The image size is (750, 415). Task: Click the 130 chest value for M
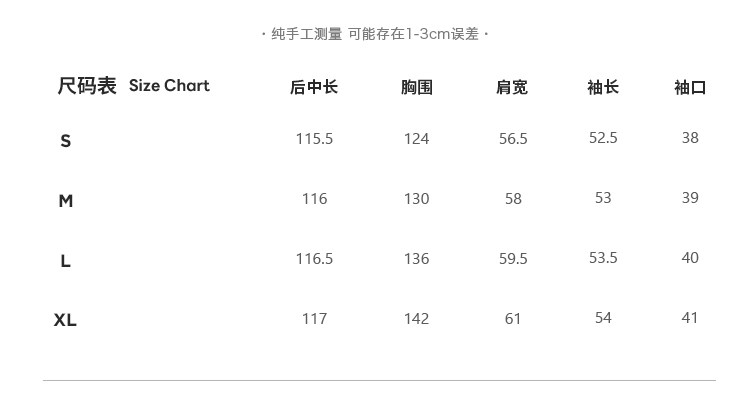pyautogui.click(x=416, y=199)
